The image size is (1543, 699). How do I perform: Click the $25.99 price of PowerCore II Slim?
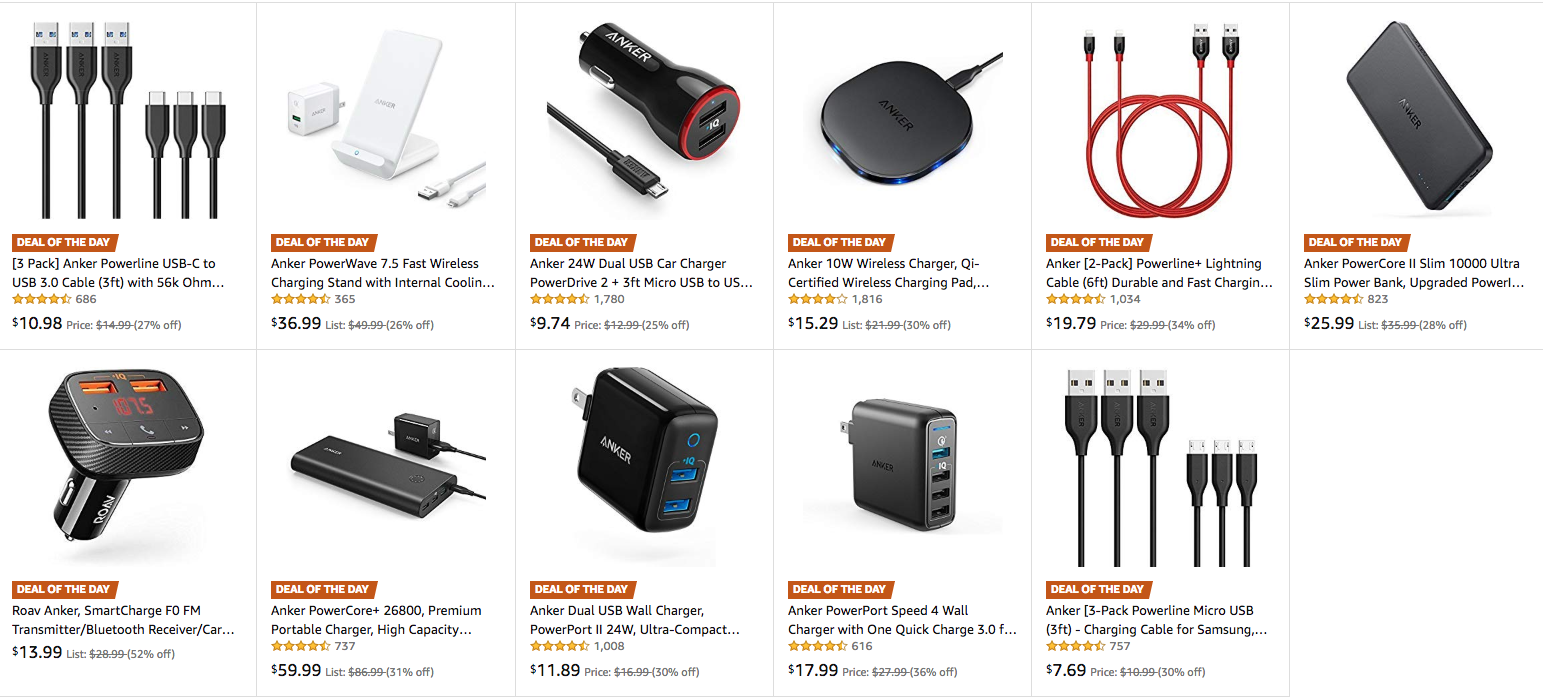pyautogui.click(x=1329, y=323)
